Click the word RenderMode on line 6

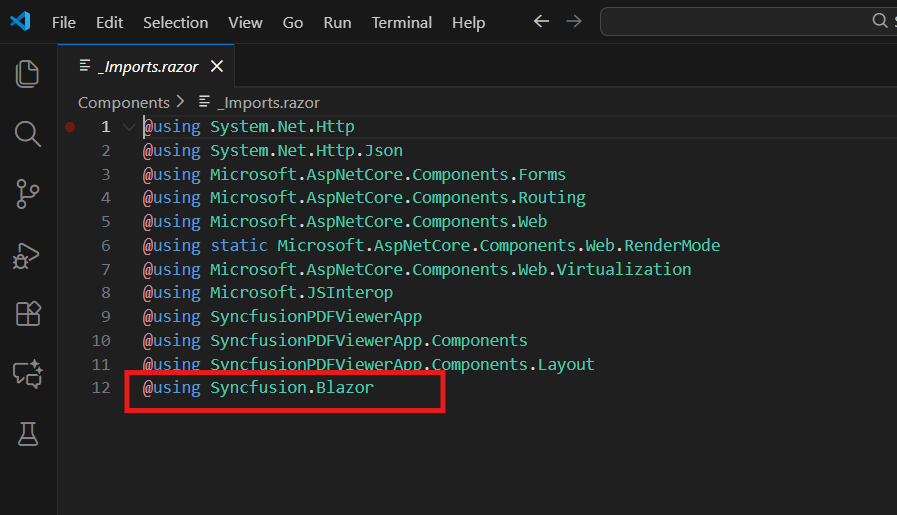pyautogui.click(x=672, y=245)
